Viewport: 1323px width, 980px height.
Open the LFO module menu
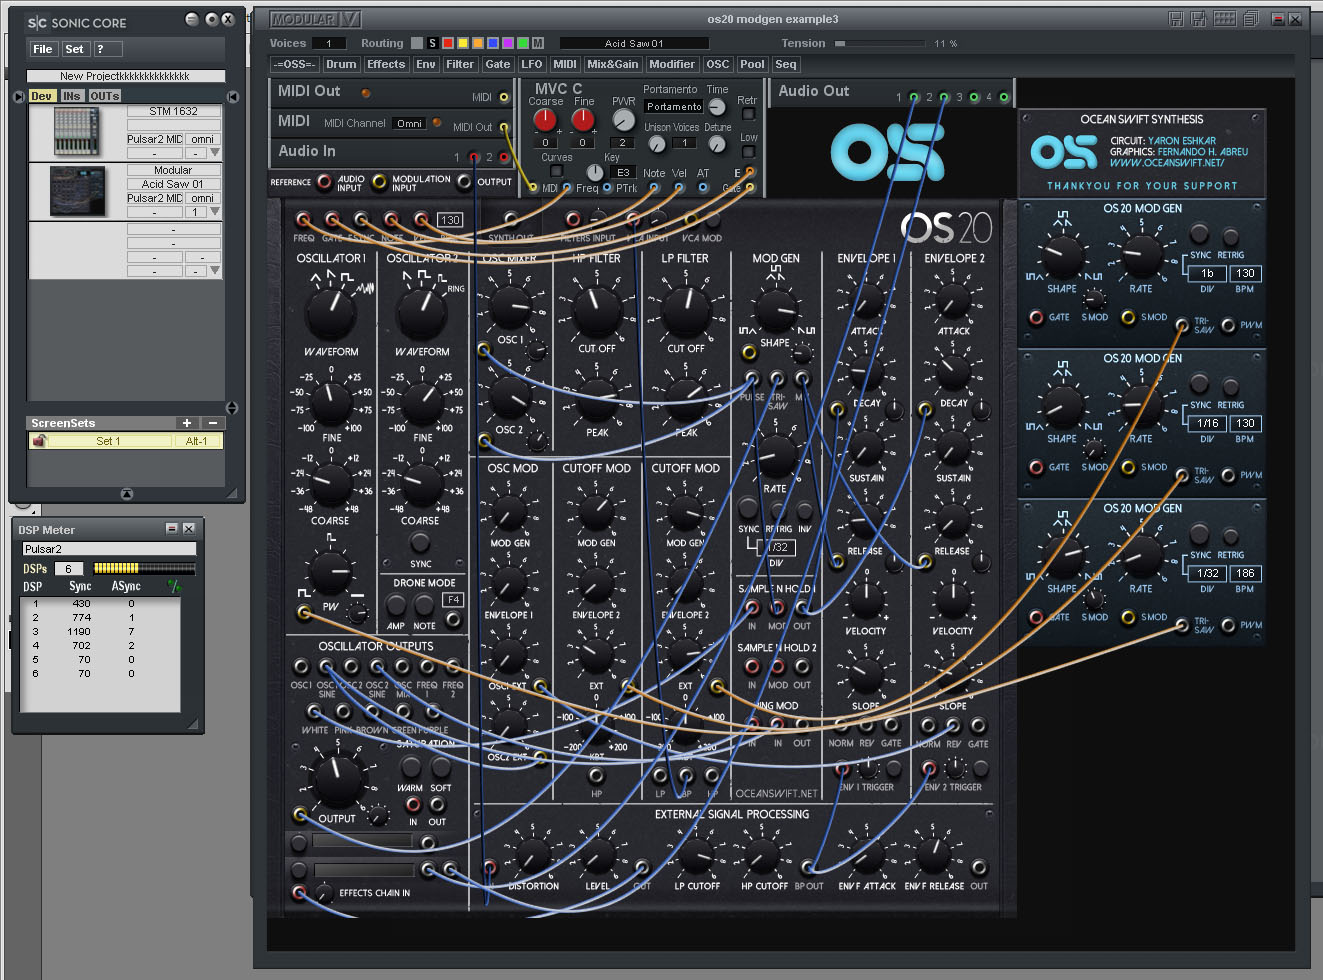(532, 64)
